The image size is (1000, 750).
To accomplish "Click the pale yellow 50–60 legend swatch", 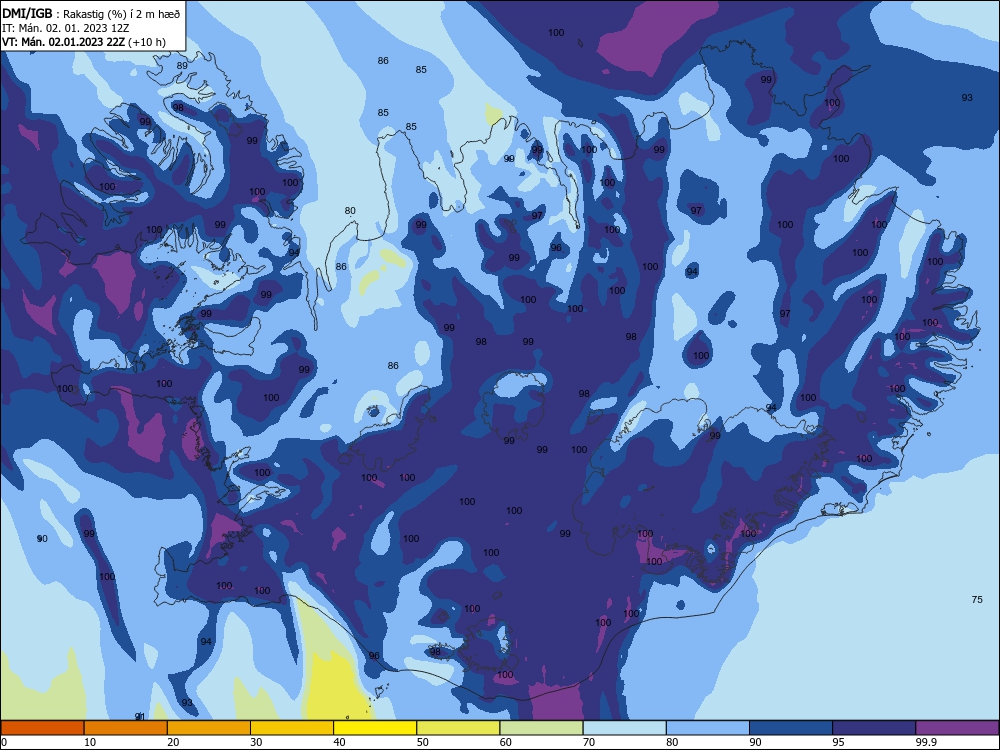I will click(x=458, y=728).
